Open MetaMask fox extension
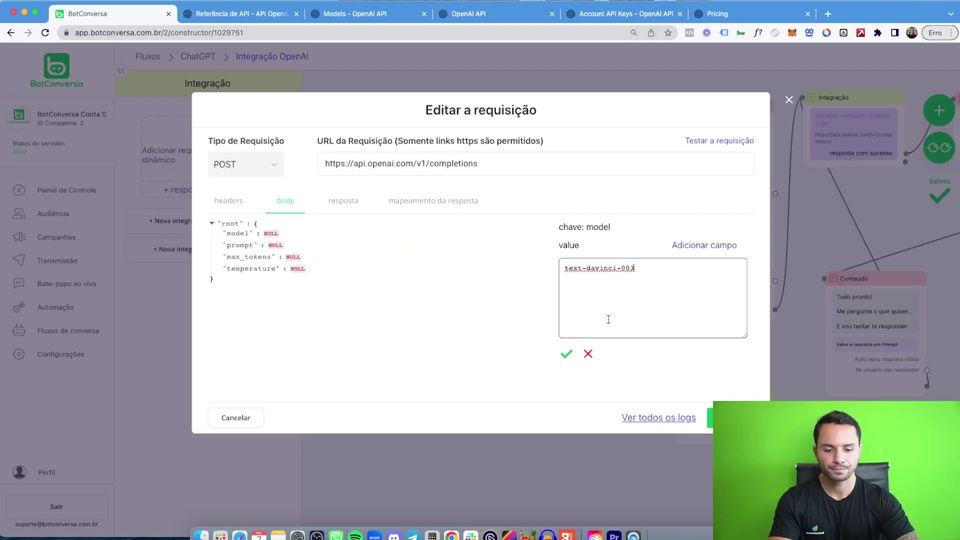The width and height of the screenshot is (960, 540). pyautogui.click(x=792, y=32)
